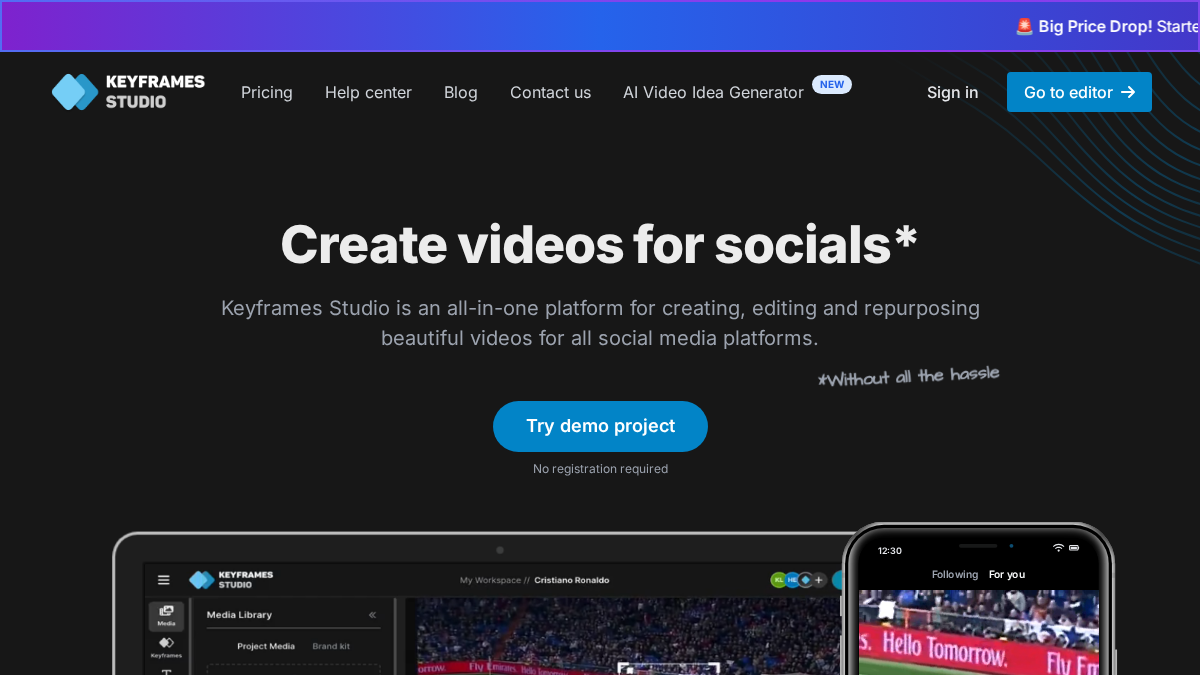
Task: Click the Go to editor button
Action: coord(1079,92)
